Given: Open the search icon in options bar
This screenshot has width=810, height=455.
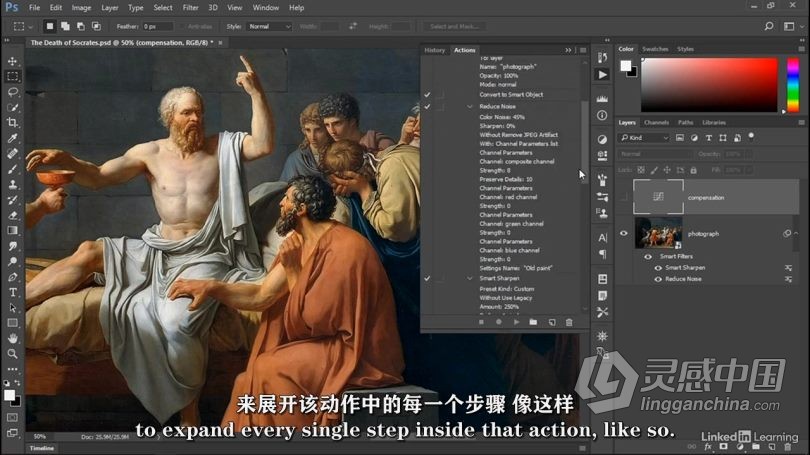Looking at the screenshot, I should click(769, 26).
